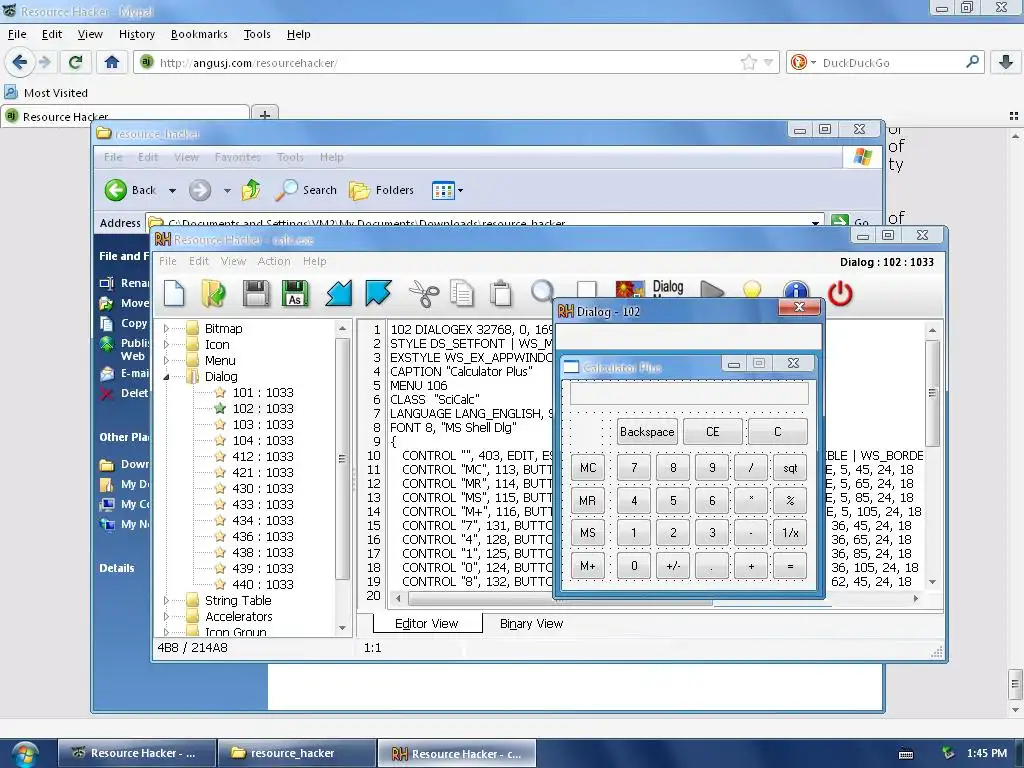Click the red power Exit icon

click(840, 293)
